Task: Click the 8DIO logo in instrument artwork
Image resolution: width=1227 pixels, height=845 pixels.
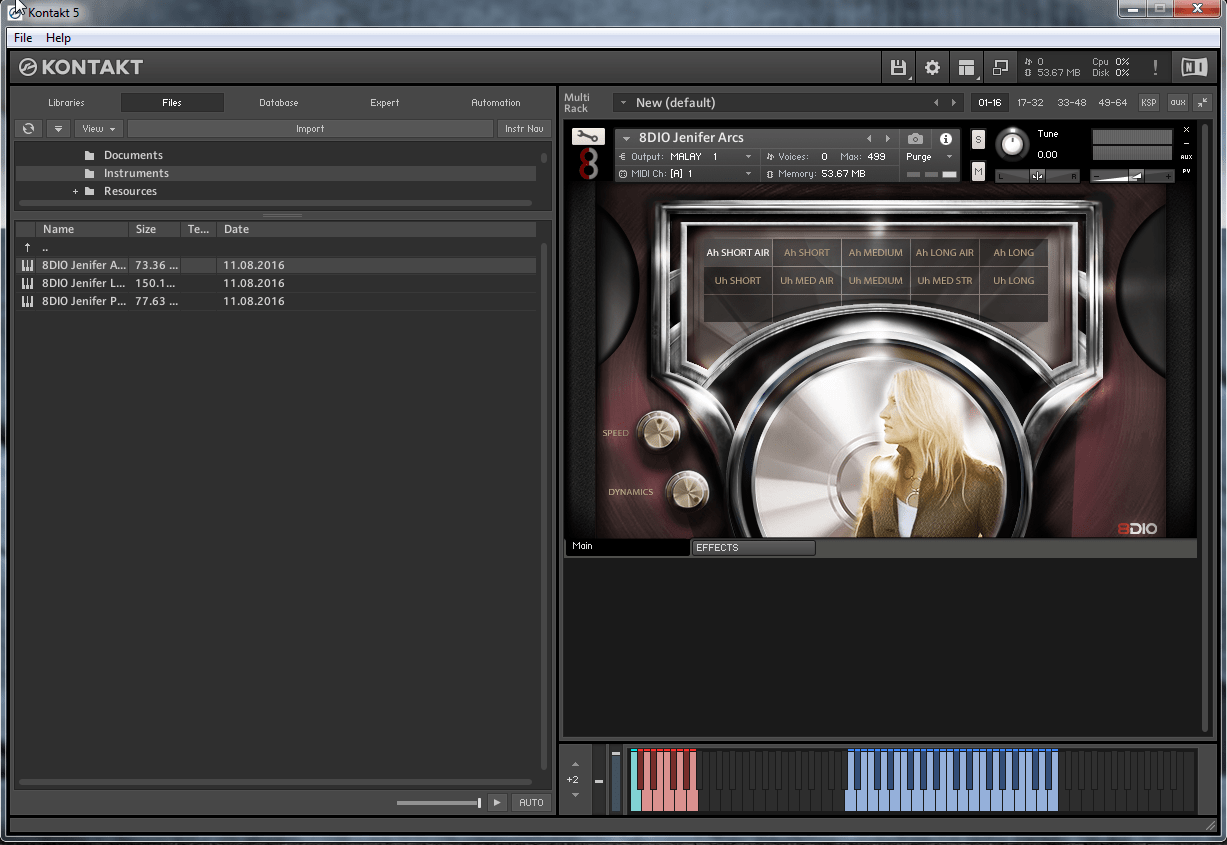Action: click(x=1137, y=528)
